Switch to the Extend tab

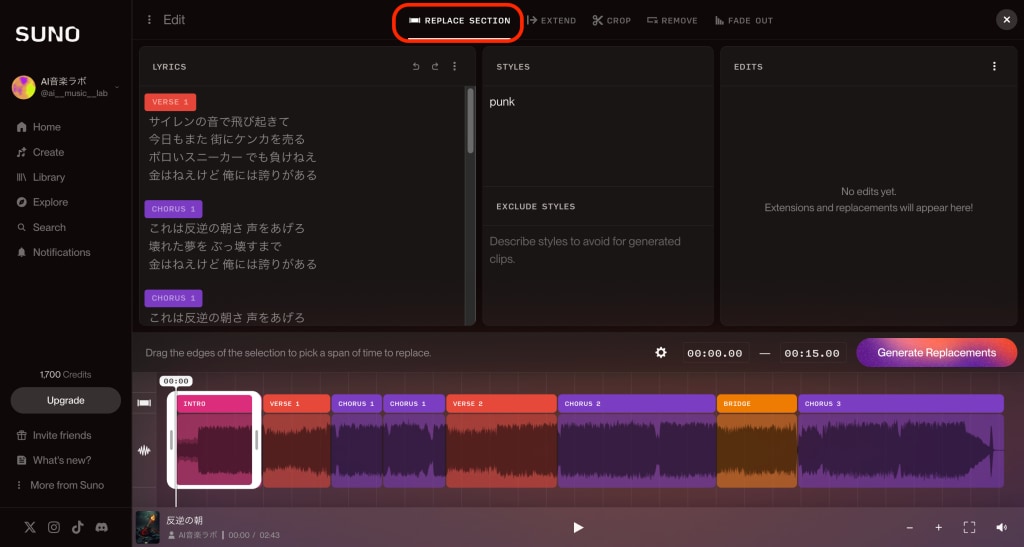pyautogui.click(x=551, y=20)
